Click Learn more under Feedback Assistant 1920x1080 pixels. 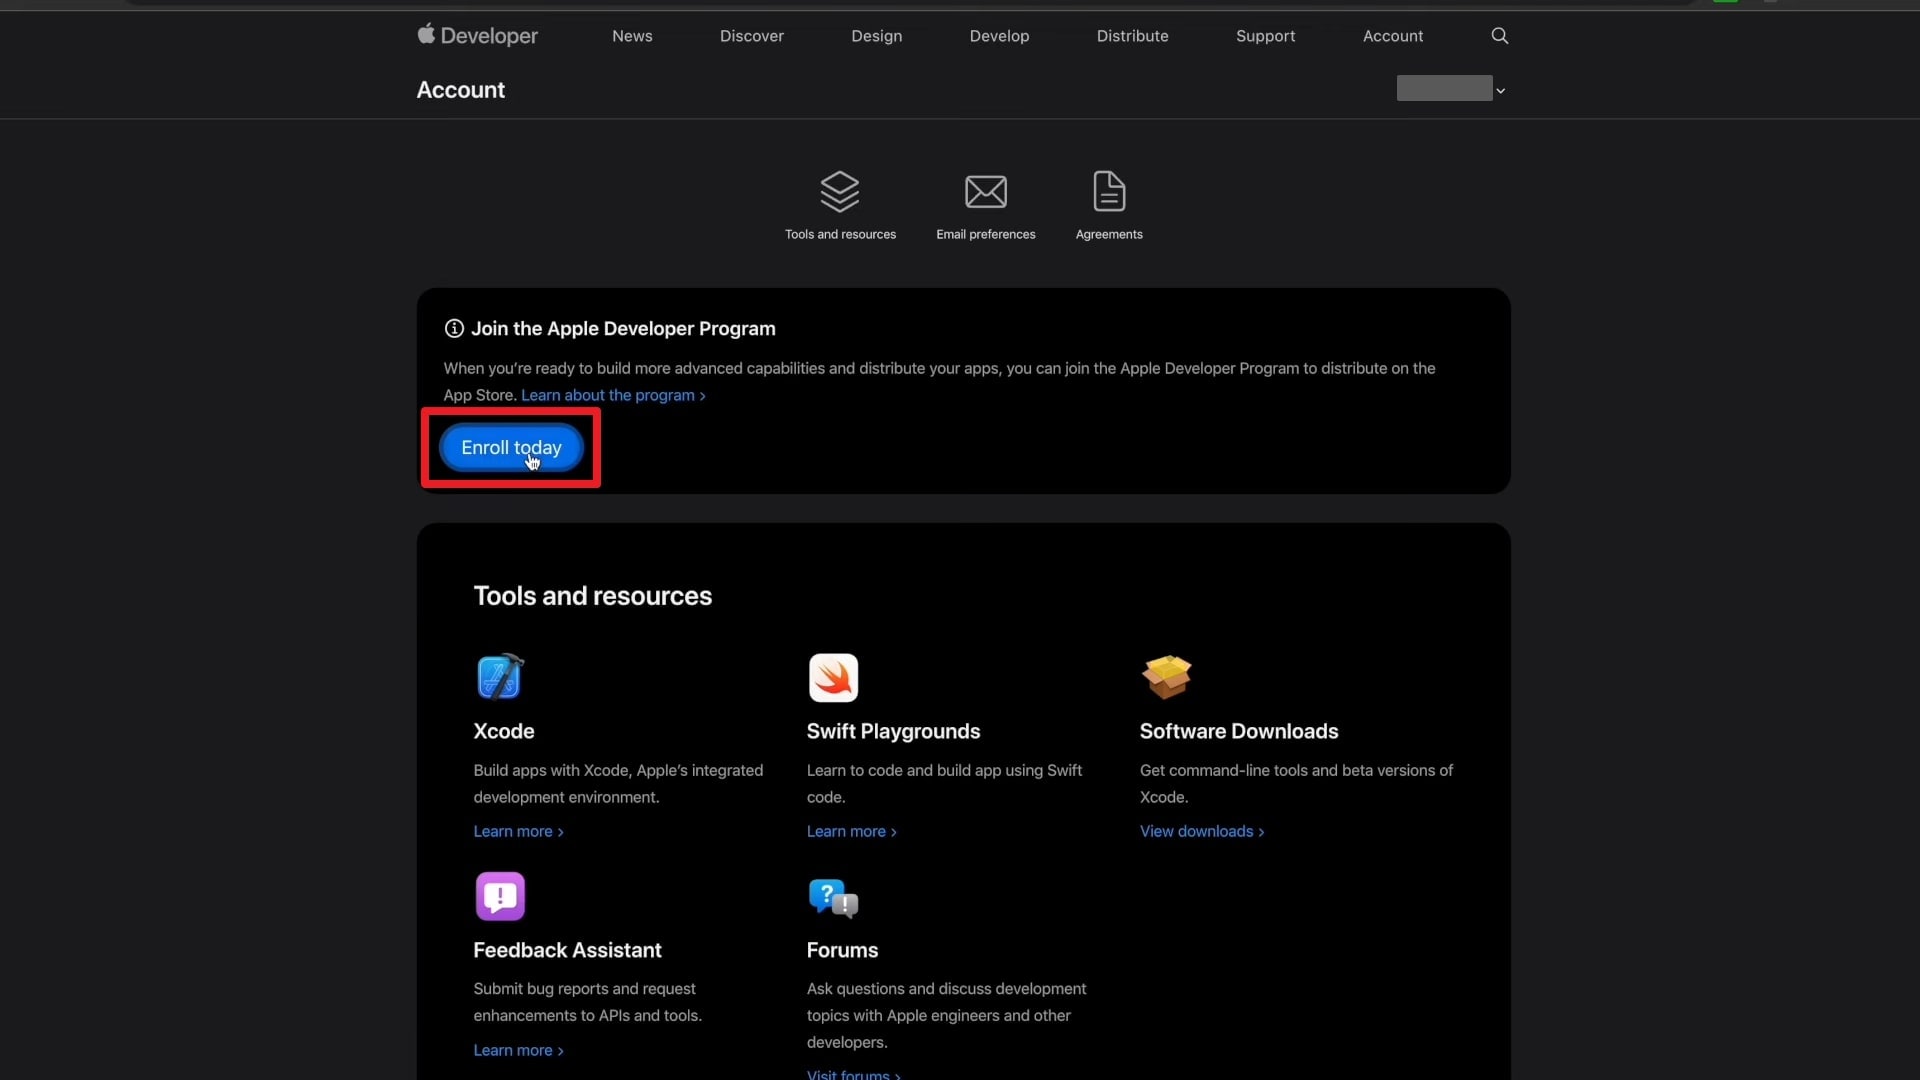click(x=518, y=1050)
